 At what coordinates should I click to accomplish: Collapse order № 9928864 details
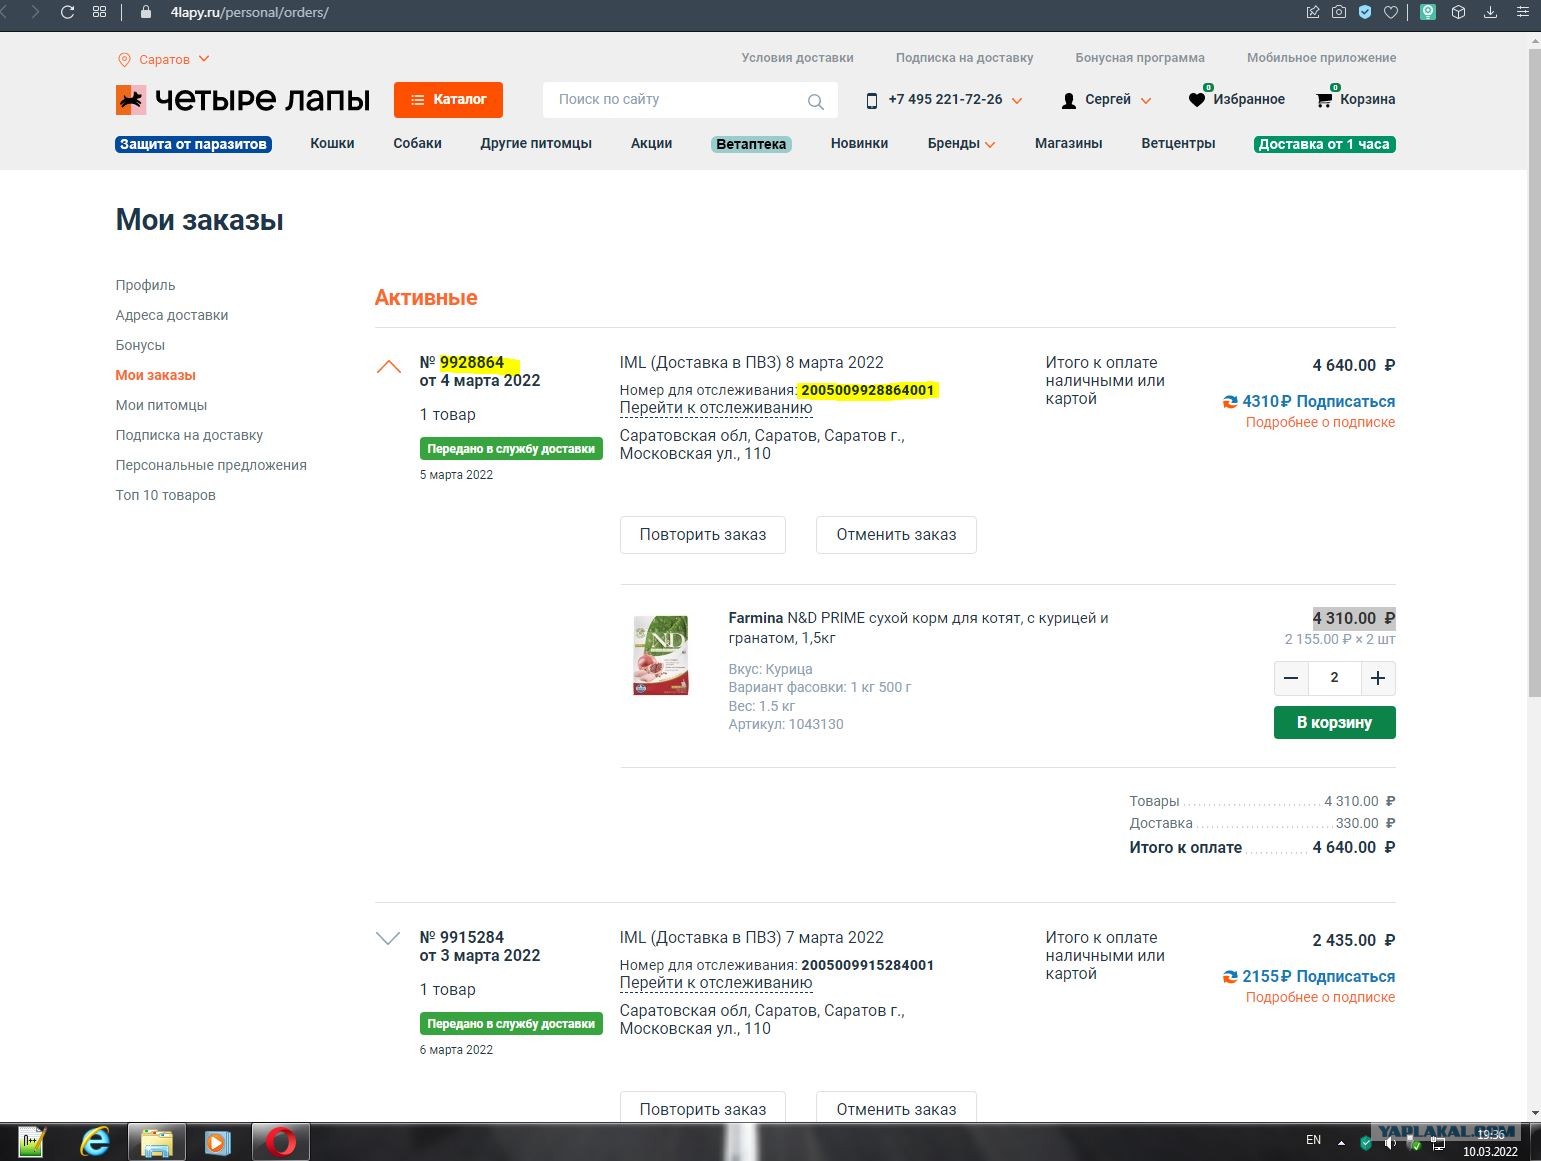[388, 366]
